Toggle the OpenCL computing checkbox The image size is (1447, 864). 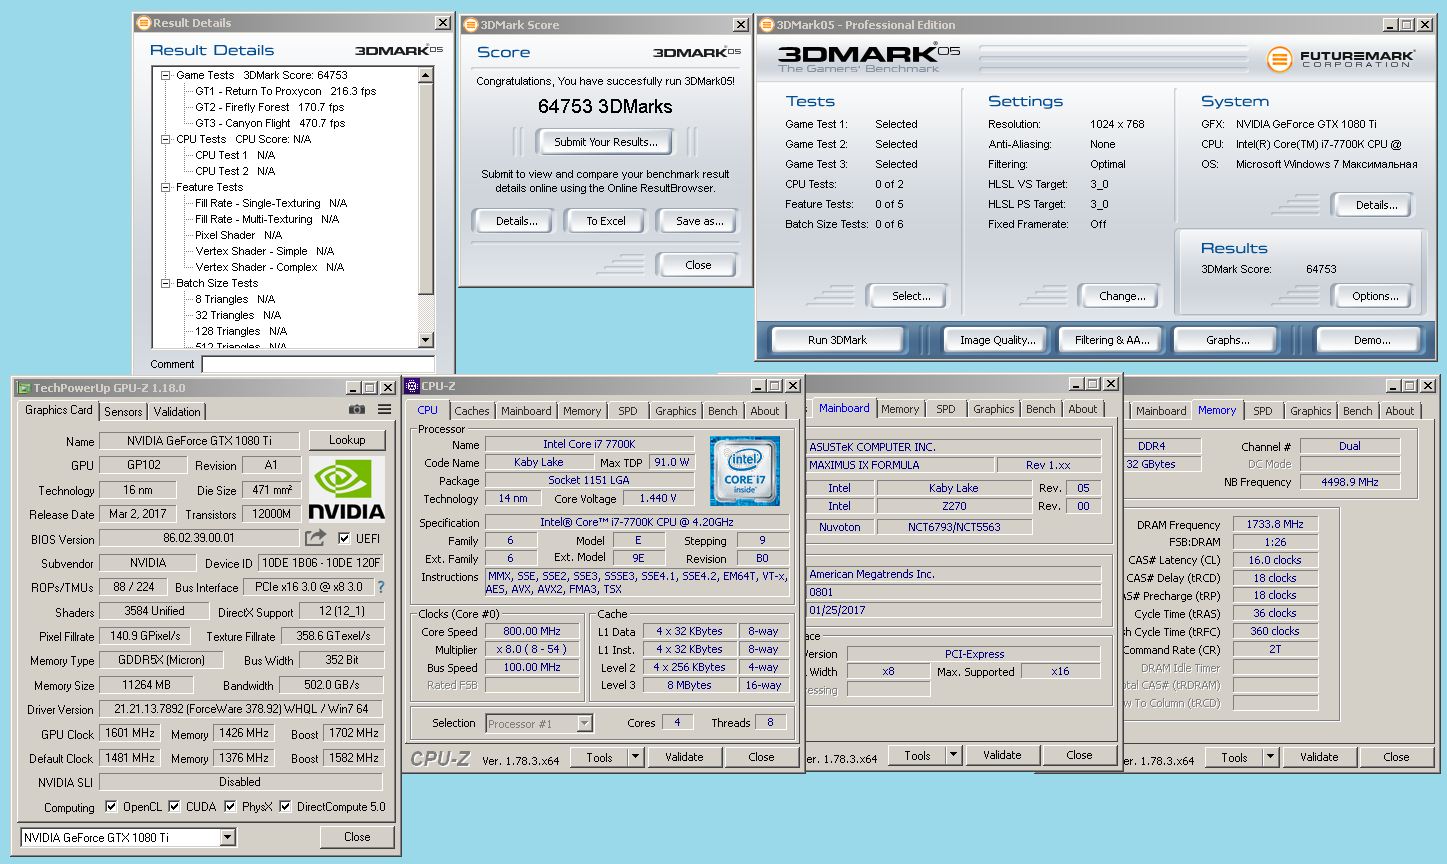pyautogui.click(x=112, y=806)
